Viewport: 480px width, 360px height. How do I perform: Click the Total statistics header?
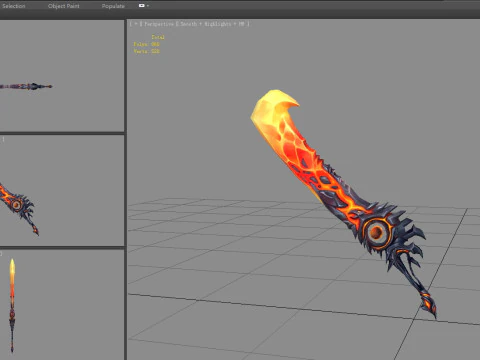pos(158,37)
